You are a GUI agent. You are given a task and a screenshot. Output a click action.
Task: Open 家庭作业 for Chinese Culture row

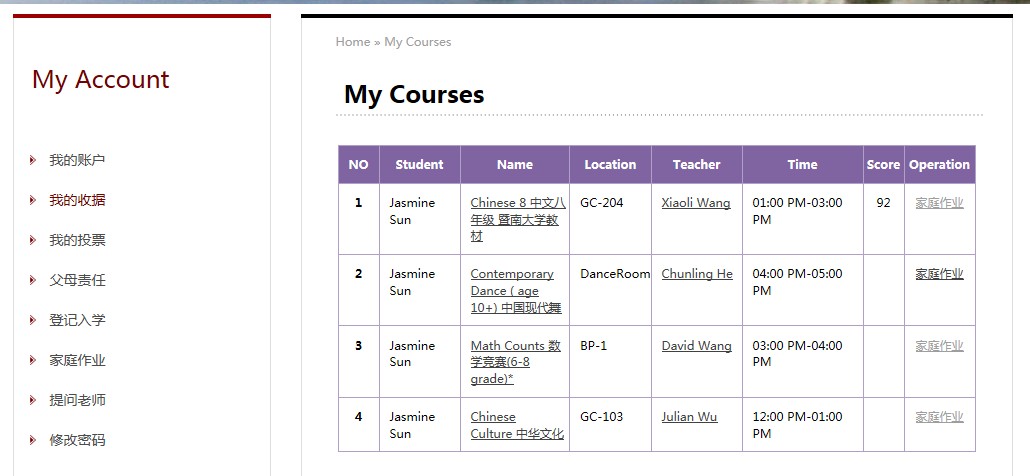coord(939,417)
